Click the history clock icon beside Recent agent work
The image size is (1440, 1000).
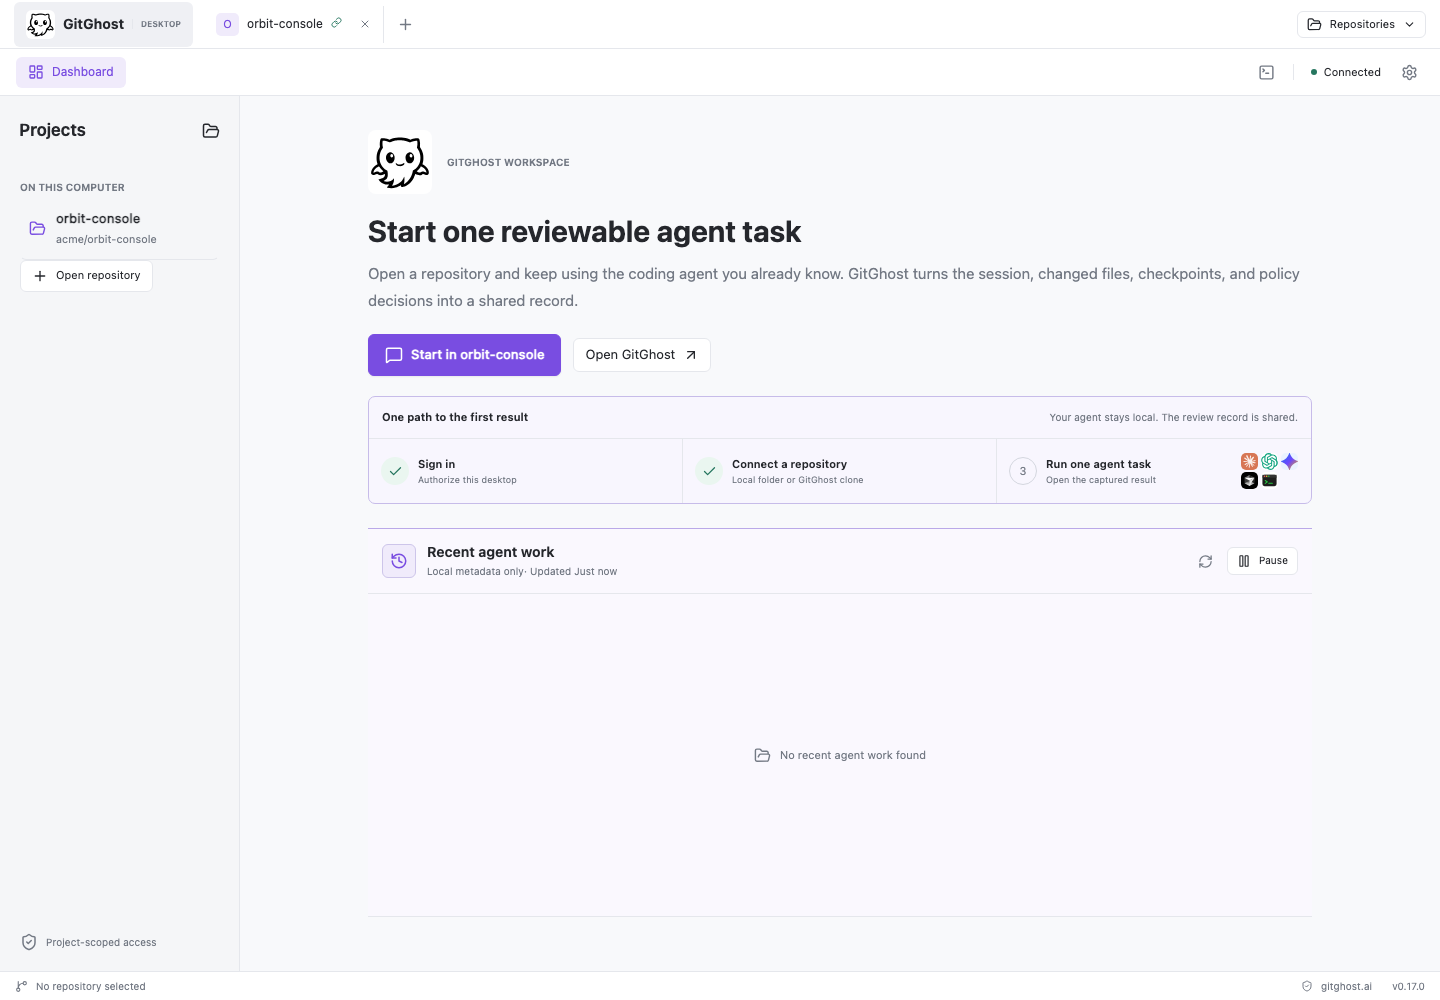click(399, 561)
